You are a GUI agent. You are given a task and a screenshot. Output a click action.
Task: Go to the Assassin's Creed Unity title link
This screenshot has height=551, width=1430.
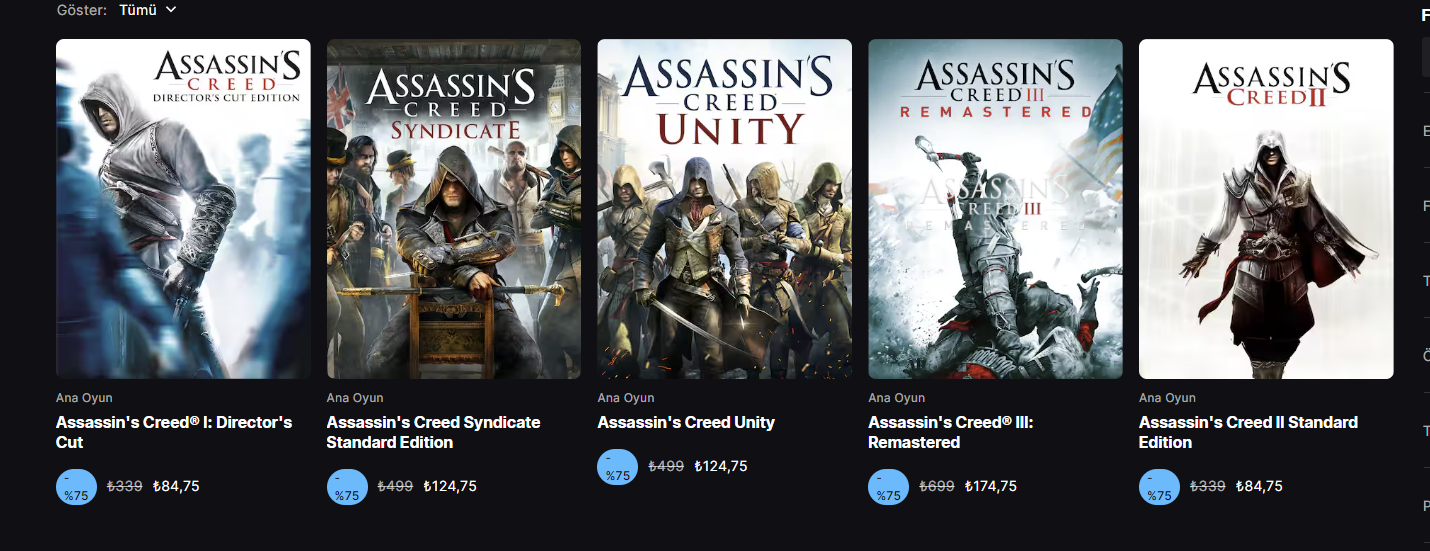tap(686, 422)
